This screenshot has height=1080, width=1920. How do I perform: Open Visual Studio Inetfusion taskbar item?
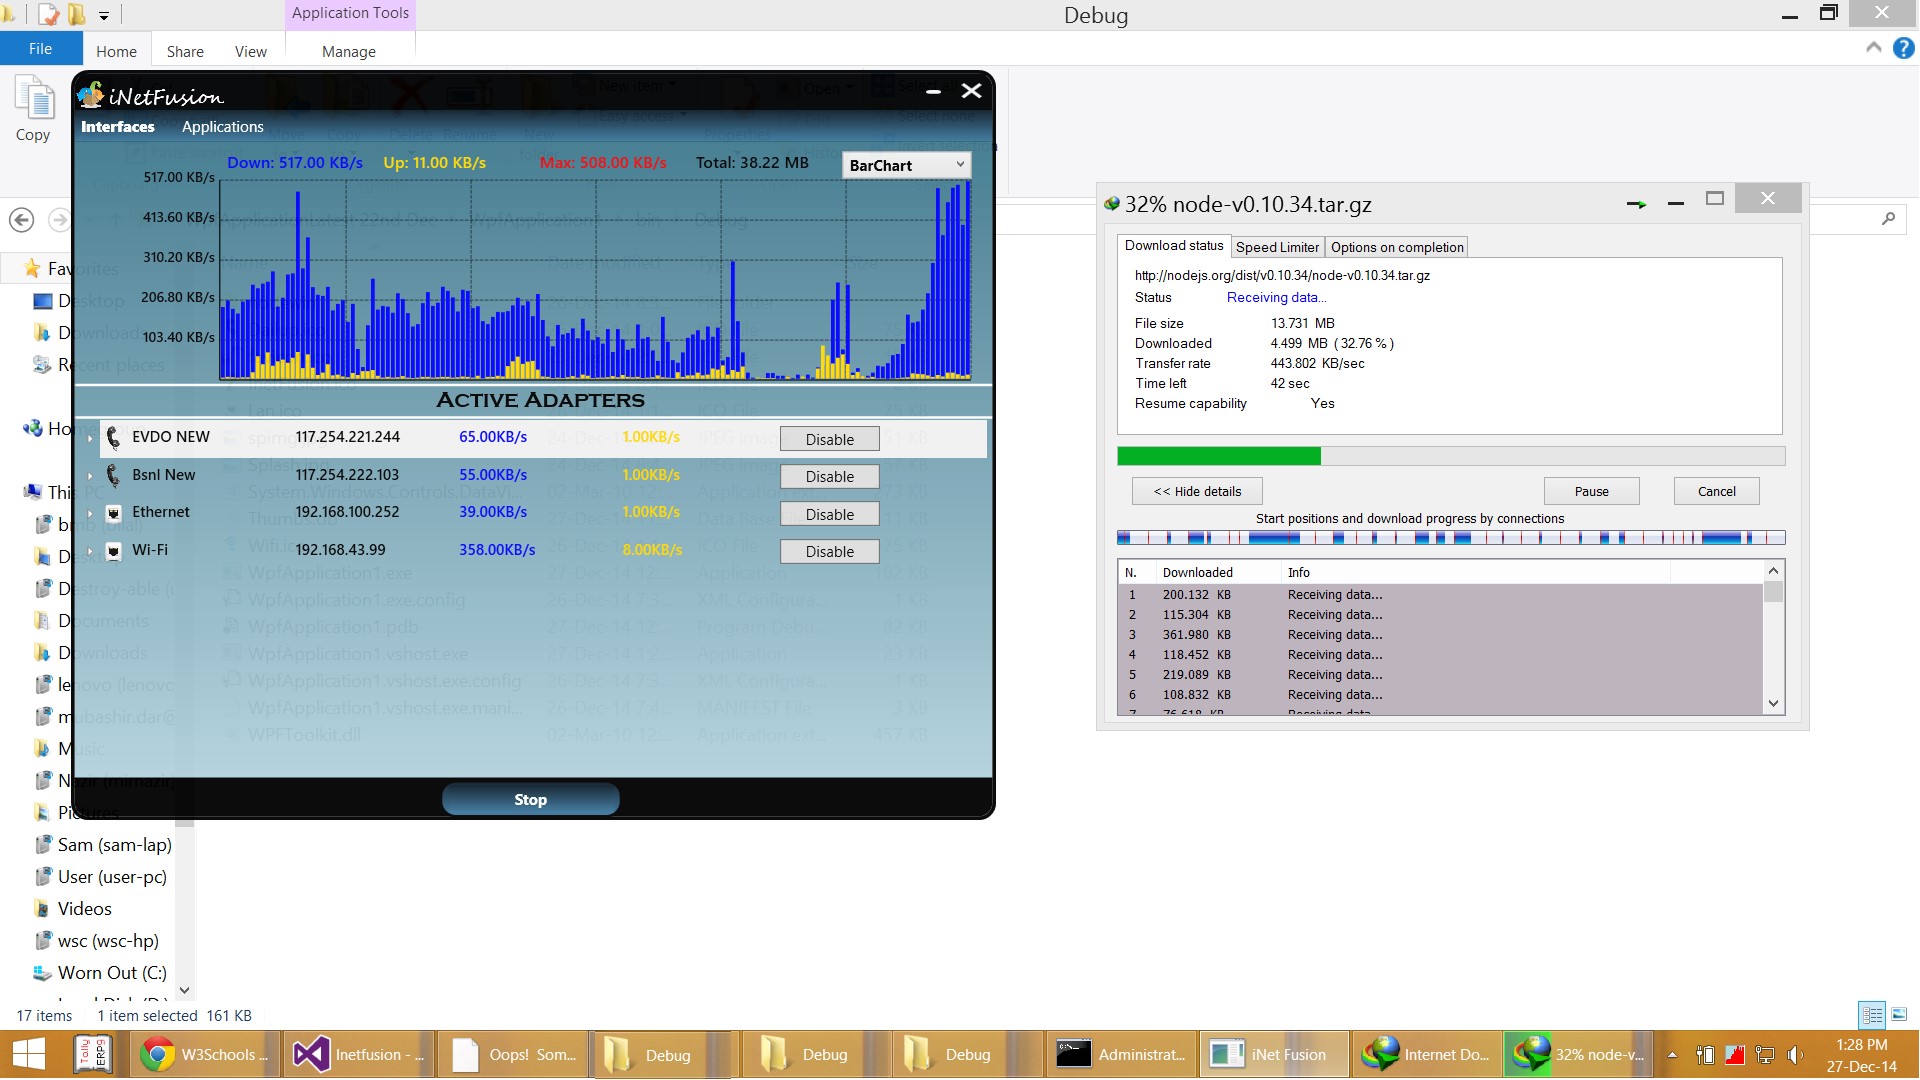(x=359, y=1054)
